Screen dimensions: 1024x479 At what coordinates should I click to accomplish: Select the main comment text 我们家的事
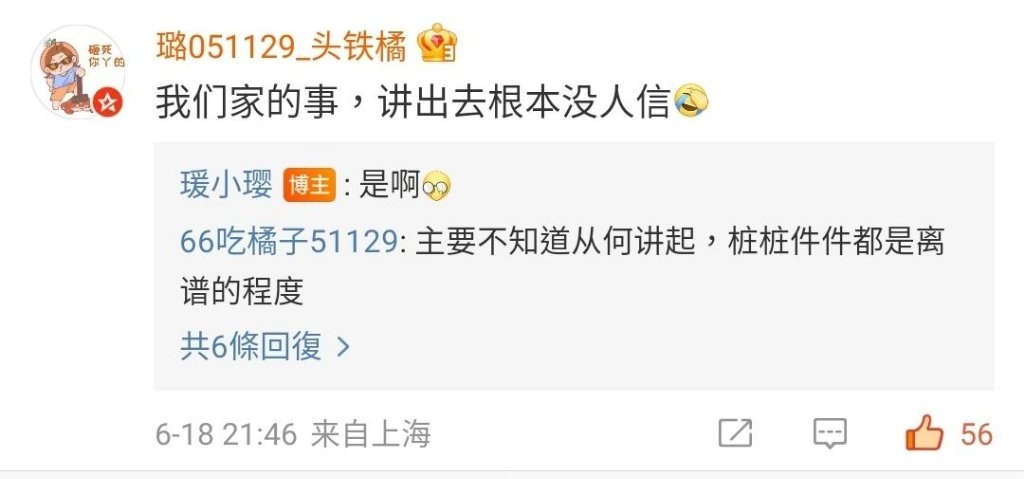point(247,103)
